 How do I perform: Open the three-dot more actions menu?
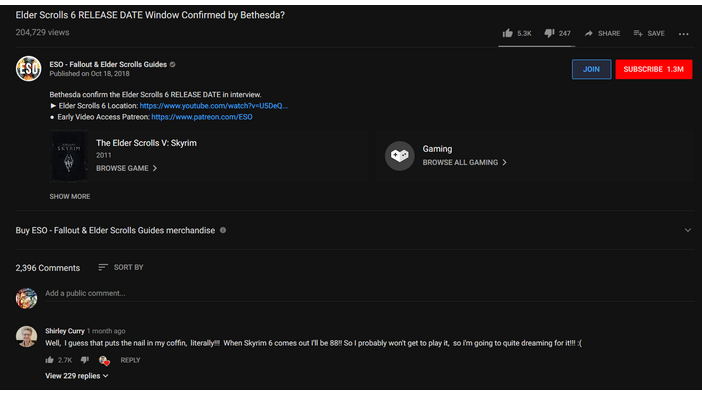click(683, 34)
